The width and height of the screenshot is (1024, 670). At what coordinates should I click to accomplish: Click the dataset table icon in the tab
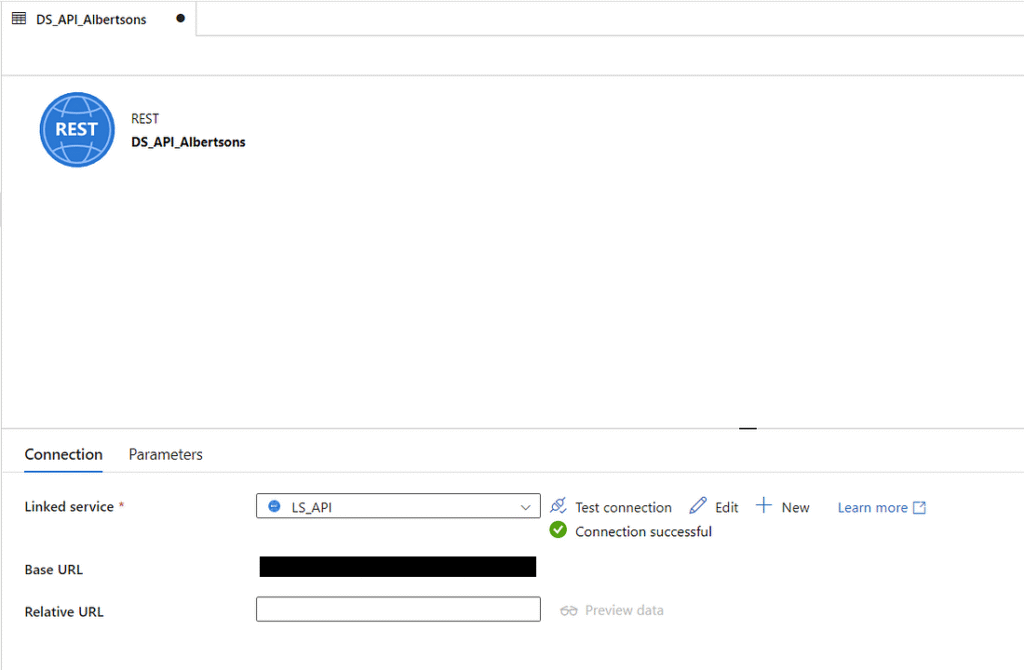tap(19, 19)
